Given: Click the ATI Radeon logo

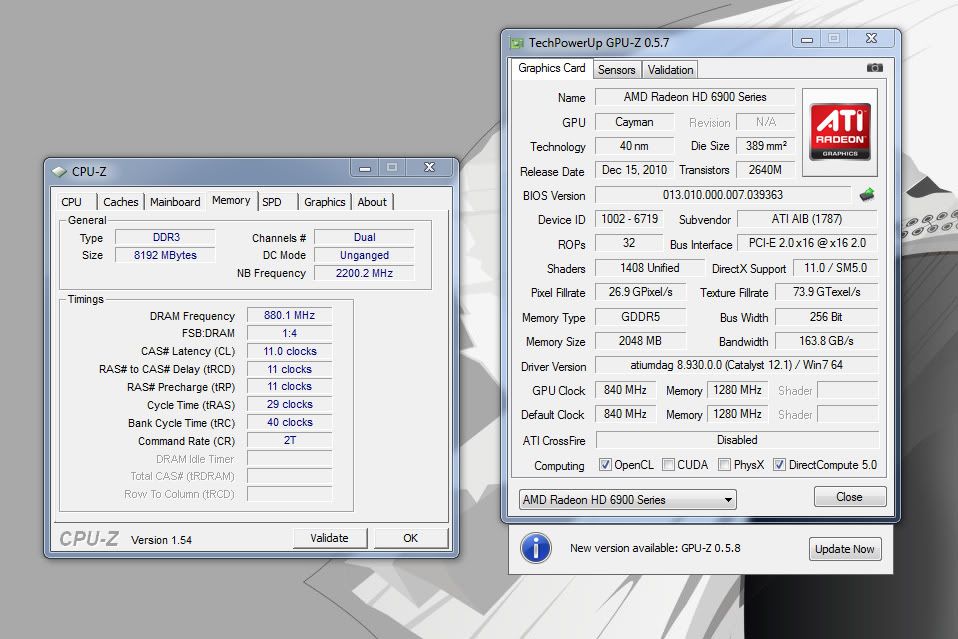Looking at the screenshot, I should coord(839,132).
